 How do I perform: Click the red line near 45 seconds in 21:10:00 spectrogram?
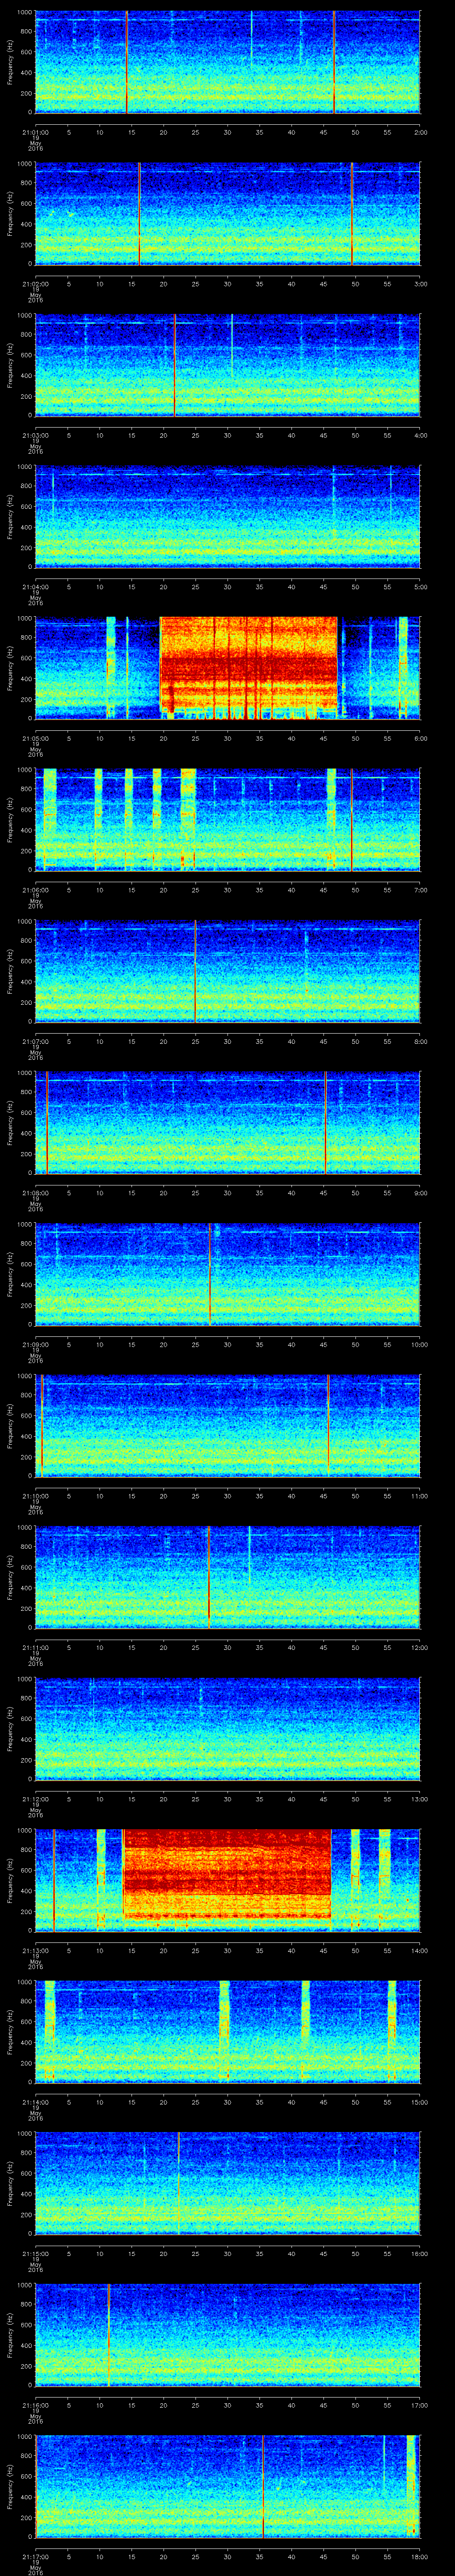click(328, 1425)
